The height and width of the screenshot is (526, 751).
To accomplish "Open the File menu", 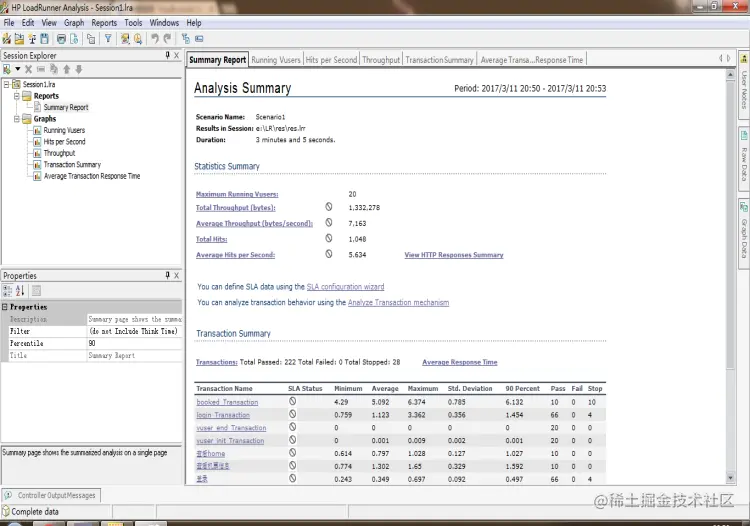I will click(9, 23).
